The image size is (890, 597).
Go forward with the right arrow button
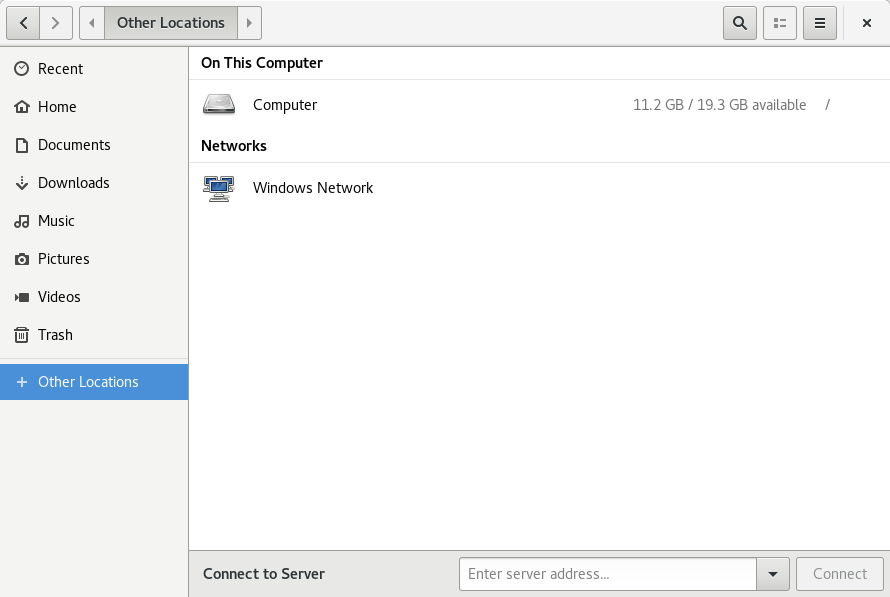56,23
